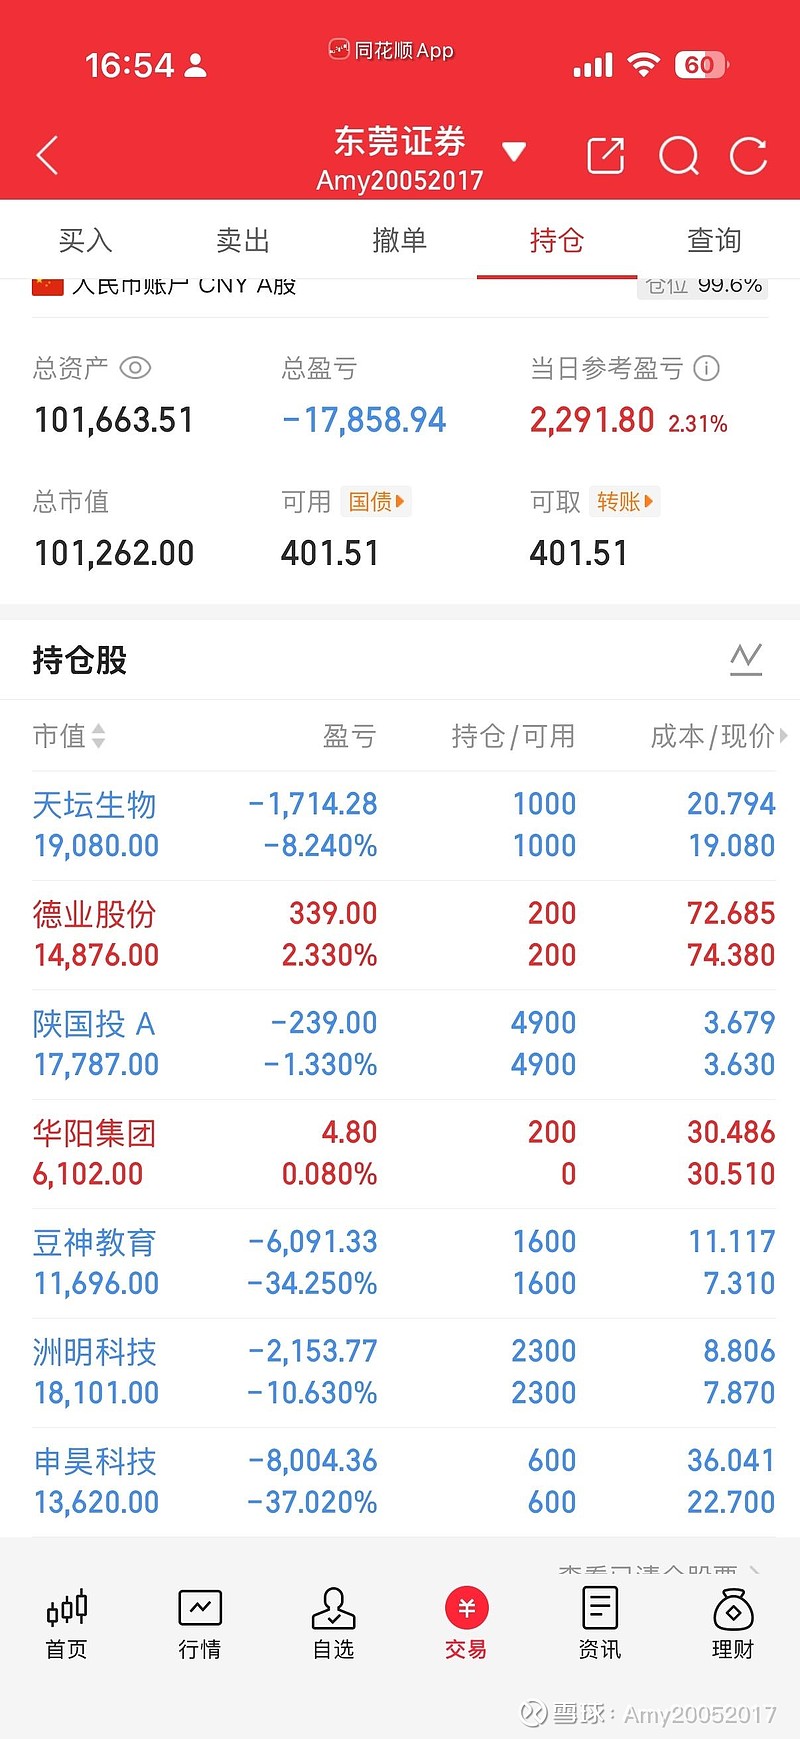800x1739 pixels.
Task: Switch to the 撤单 tab
Action: (x=399, y=240)
